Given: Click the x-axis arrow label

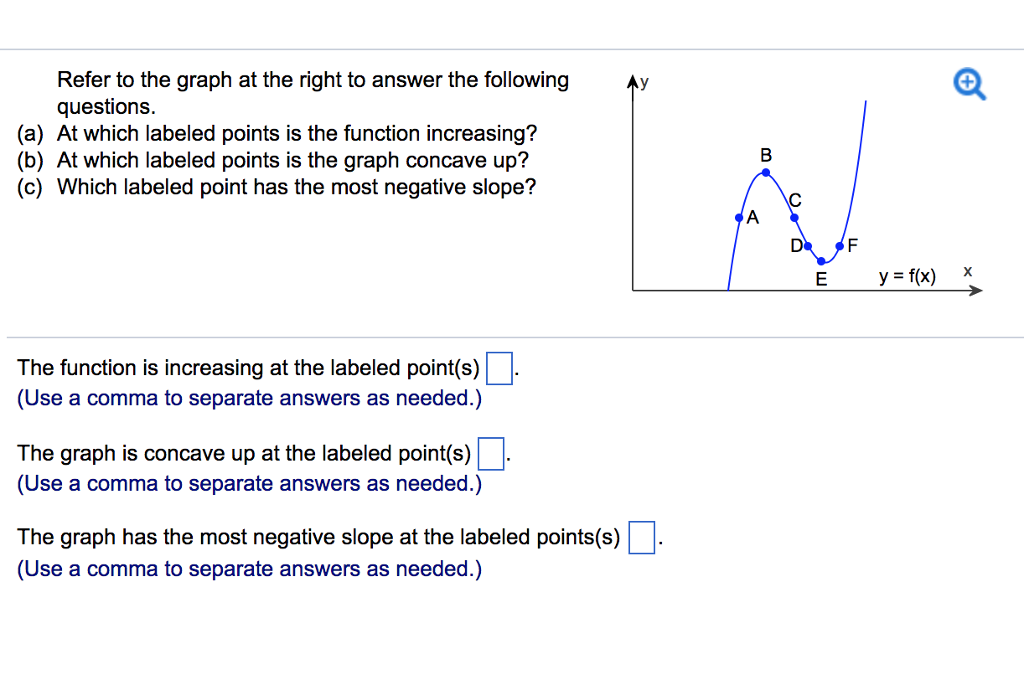Looking at the screenshot, I should click(x=967, y=270).
